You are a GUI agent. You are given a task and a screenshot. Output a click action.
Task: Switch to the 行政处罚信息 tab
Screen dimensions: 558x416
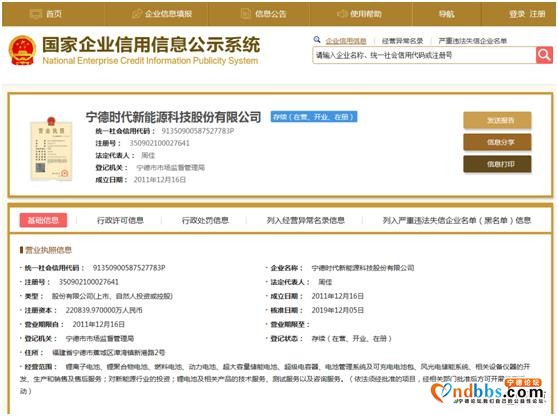click(205, 220)
